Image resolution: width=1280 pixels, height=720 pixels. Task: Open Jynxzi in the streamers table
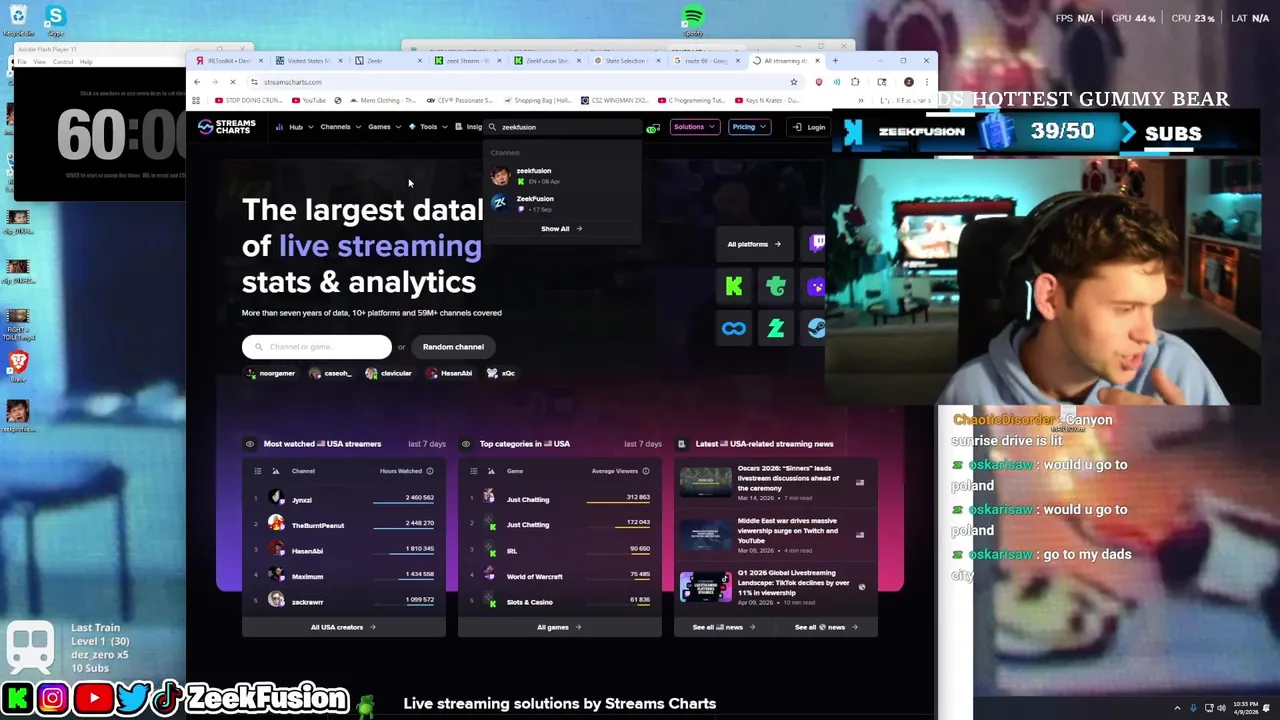(x=343, y=499)
